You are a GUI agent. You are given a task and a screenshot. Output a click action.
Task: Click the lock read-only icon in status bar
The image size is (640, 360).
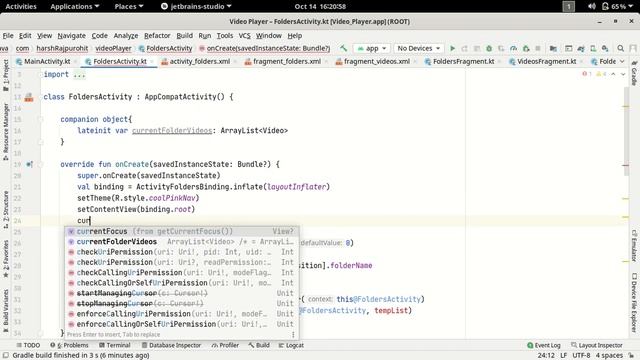pos(631,356)
